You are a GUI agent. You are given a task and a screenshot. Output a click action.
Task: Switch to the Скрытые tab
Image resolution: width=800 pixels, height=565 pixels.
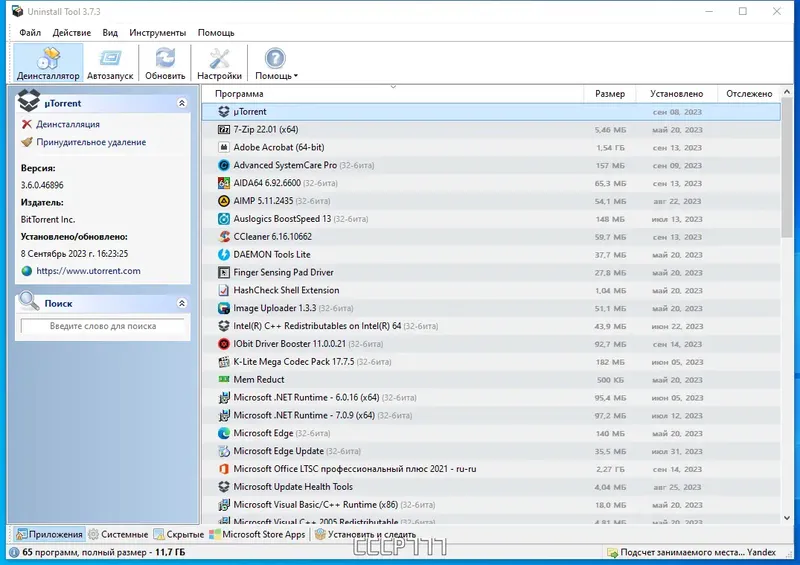coord(179,534)
